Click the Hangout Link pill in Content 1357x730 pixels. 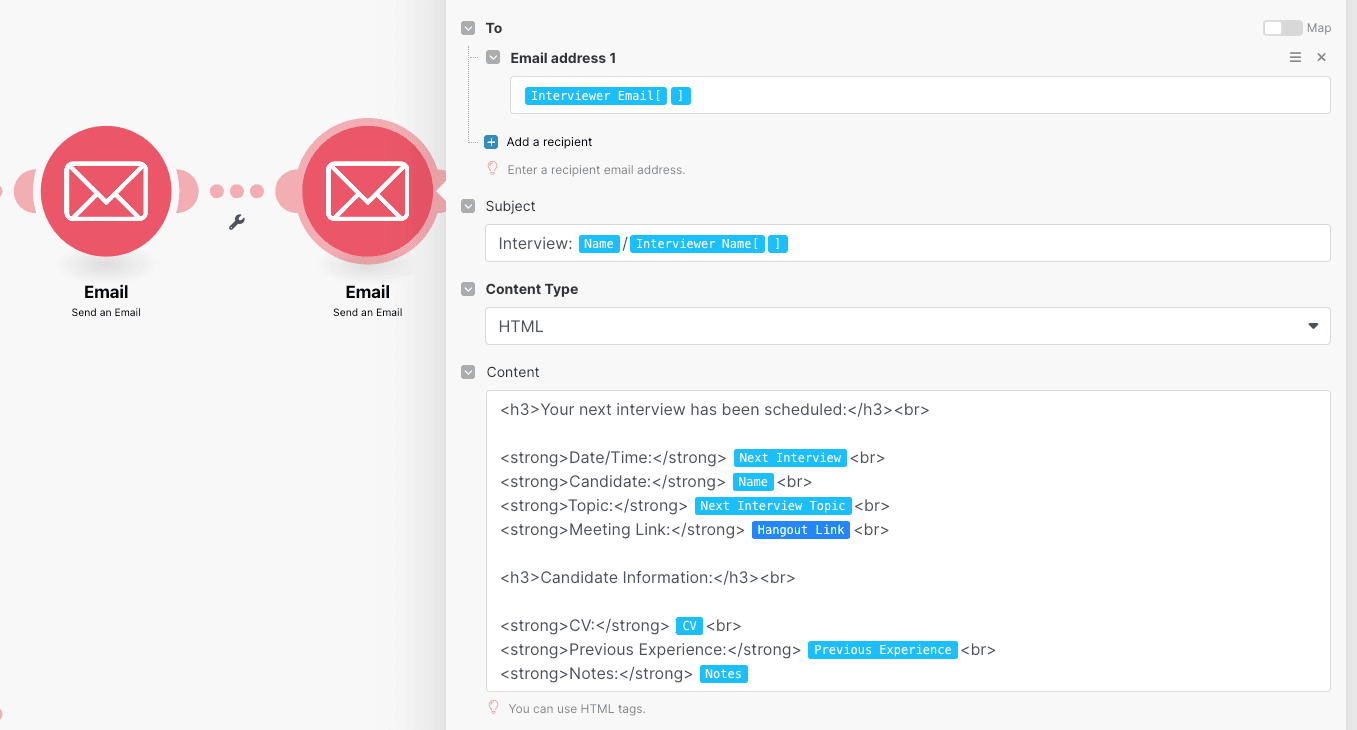pos(800,529)
